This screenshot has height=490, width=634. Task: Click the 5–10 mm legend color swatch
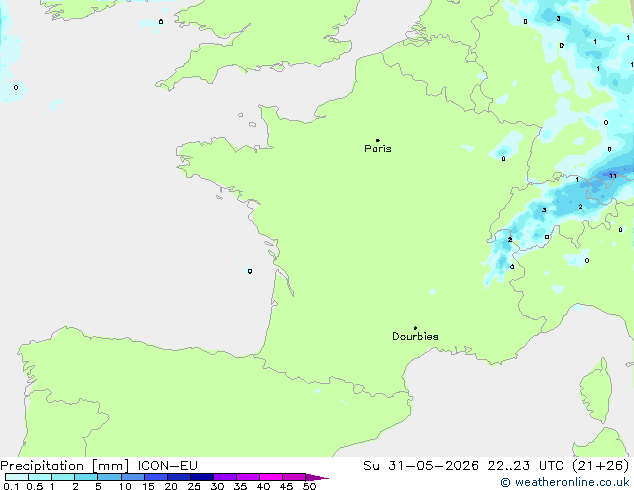pos(109,477)
